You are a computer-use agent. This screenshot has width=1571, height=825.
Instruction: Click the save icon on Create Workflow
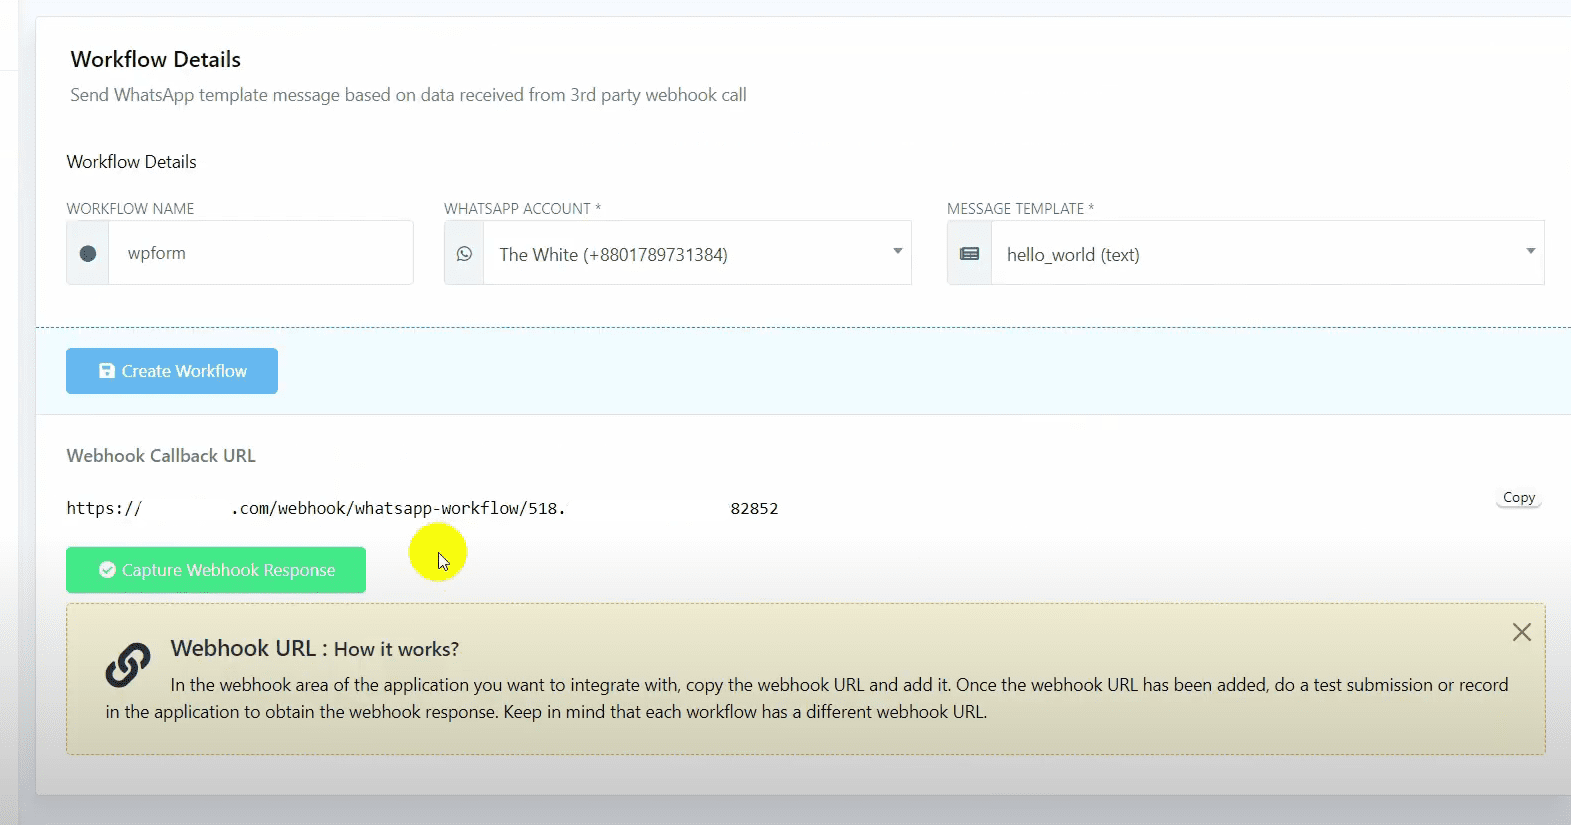[107, 371]
